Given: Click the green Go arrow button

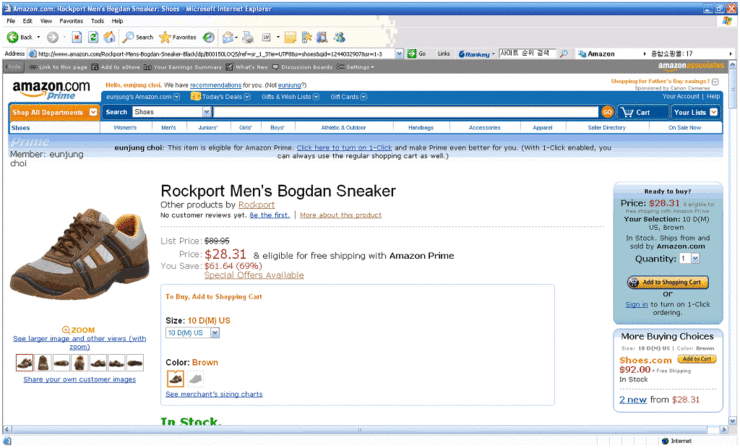Looking at the screenshot, I should [x=412, y=53].
